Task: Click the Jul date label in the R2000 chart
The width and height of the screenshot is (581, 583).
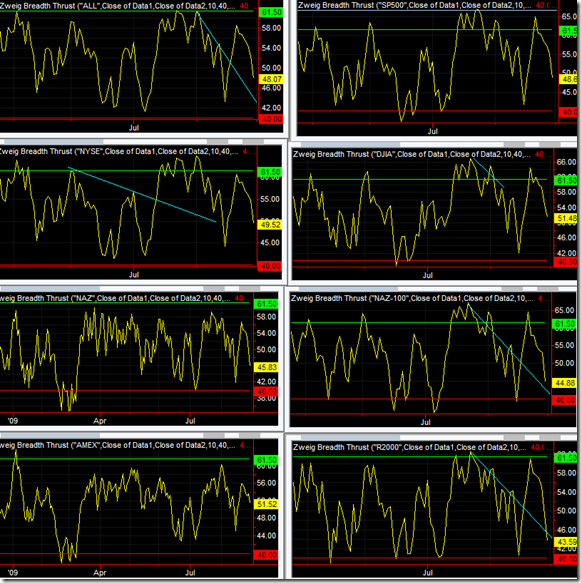Action: pyautogui.click(x=427, y=573)
